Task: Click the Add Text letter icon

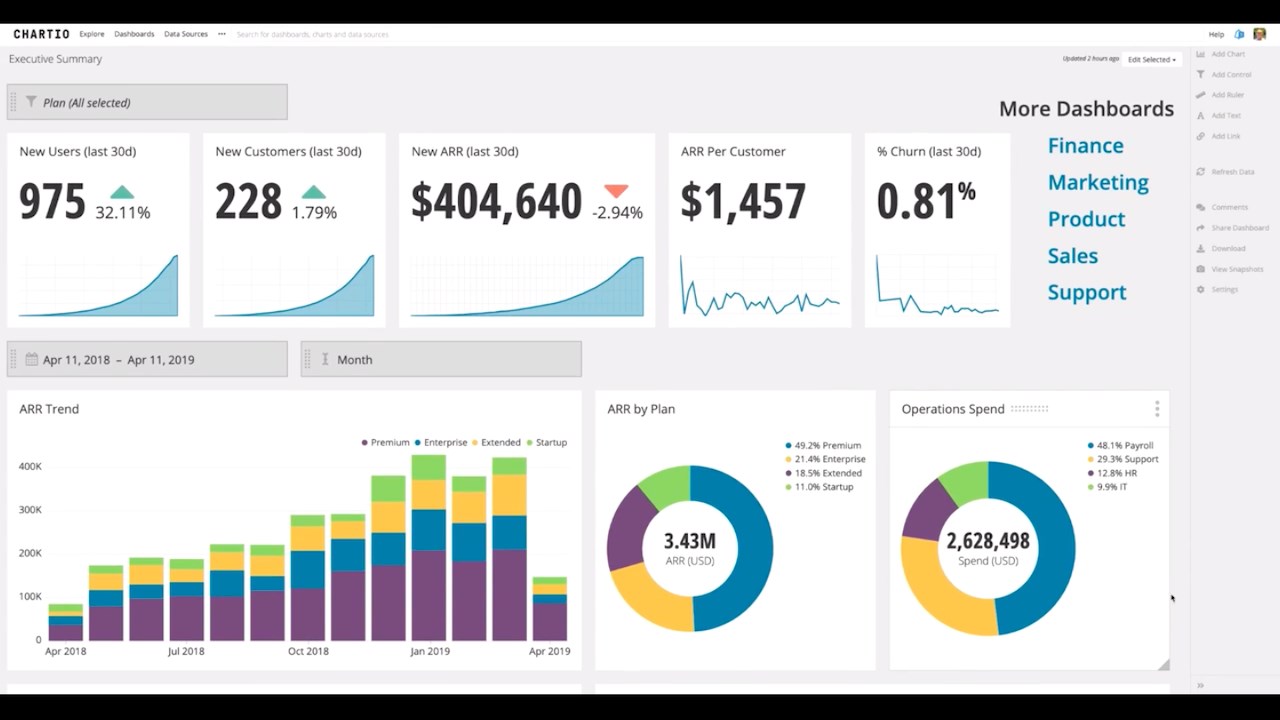Action: (1201, 115)
